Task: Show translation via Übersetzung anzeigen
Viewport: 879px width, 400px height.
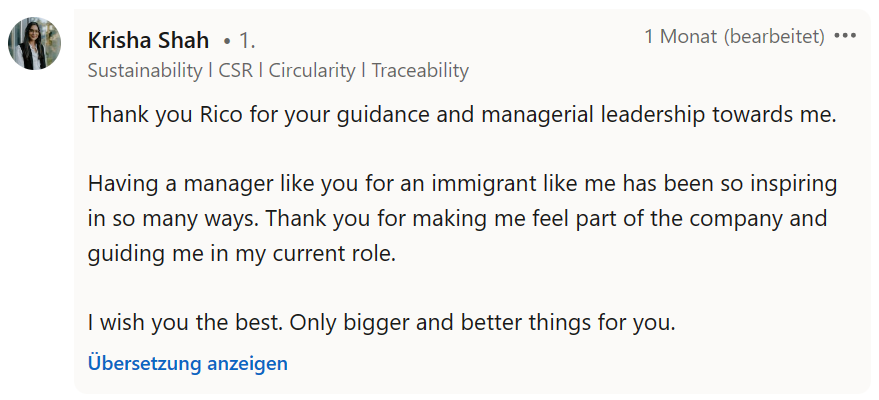Action: (188, 364)
